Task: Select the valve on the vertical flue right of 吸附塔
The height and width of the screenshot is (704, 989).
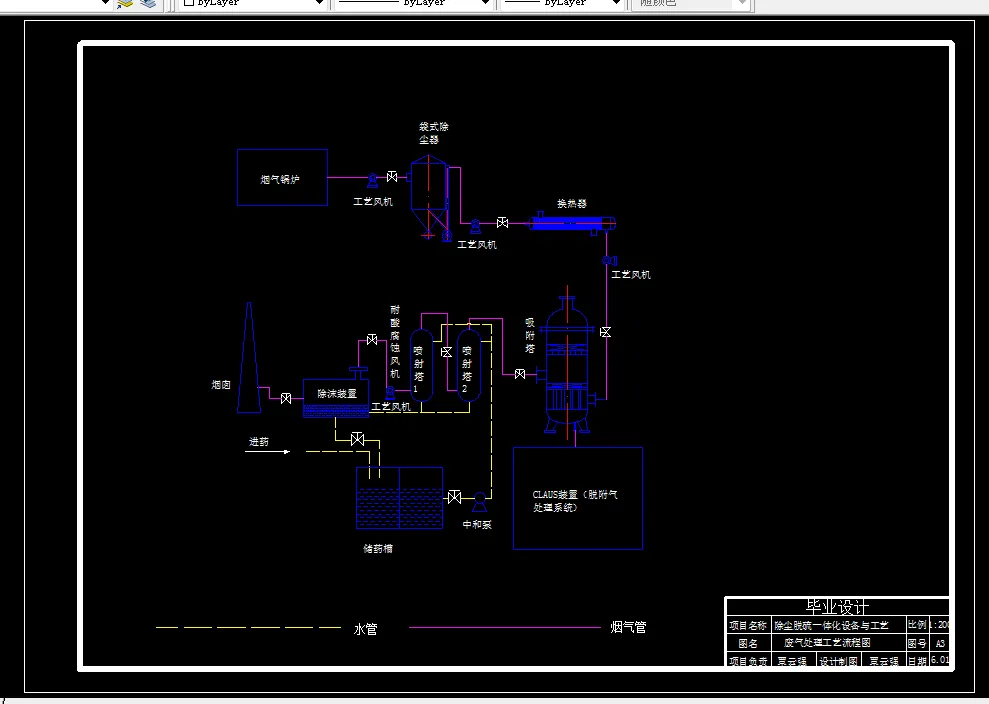Action: point(606,332)
